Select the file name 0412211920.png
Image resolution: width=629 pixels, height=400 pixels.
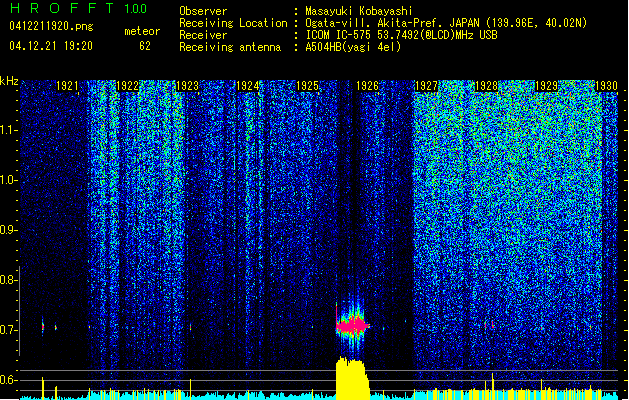(x=51, y=27)
